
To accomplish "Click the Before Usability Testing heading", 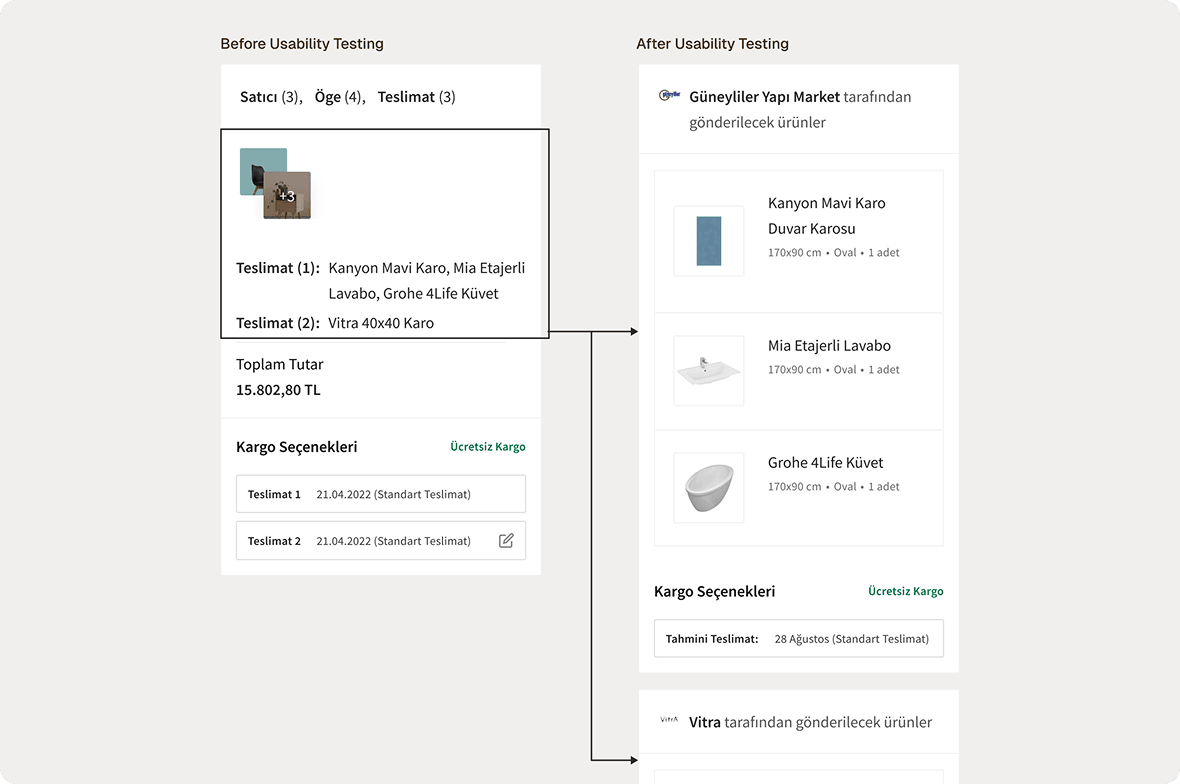I will (301, 43).
